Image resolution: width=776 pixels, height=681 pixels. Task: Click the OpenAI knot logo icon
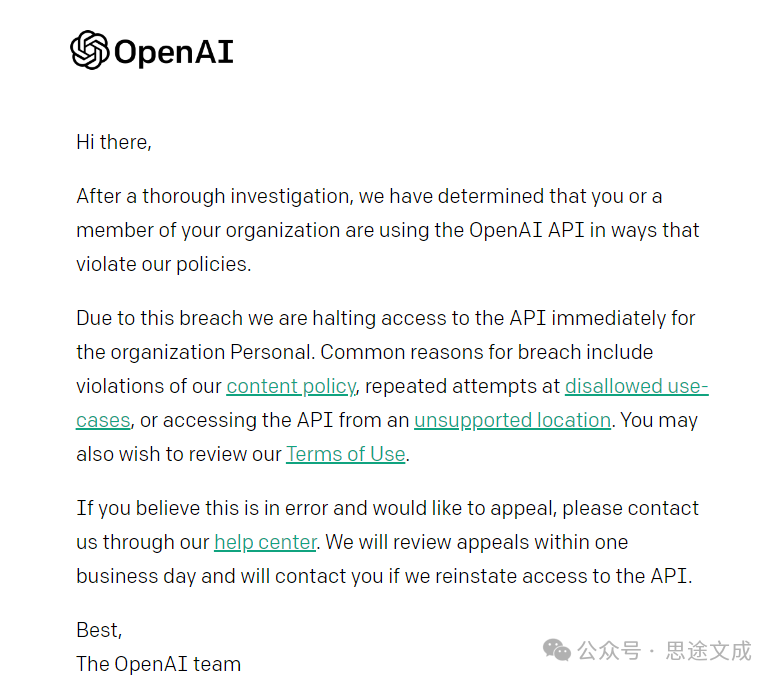pos(89,50)
